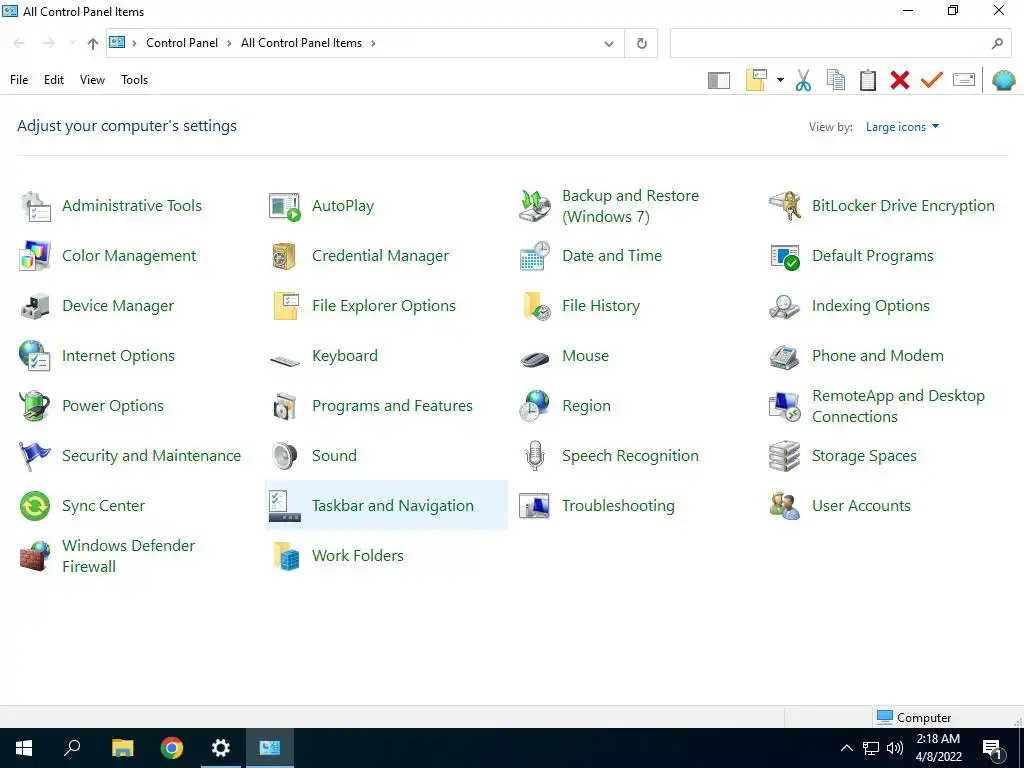Open Color Management
This screenshot has width=1024, height=768.
tap(108, 255)
